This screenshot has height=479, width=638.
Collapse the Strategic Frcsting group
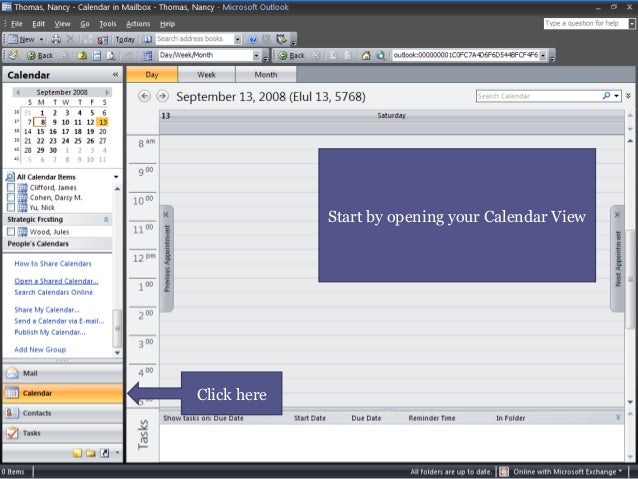(106, 220)
